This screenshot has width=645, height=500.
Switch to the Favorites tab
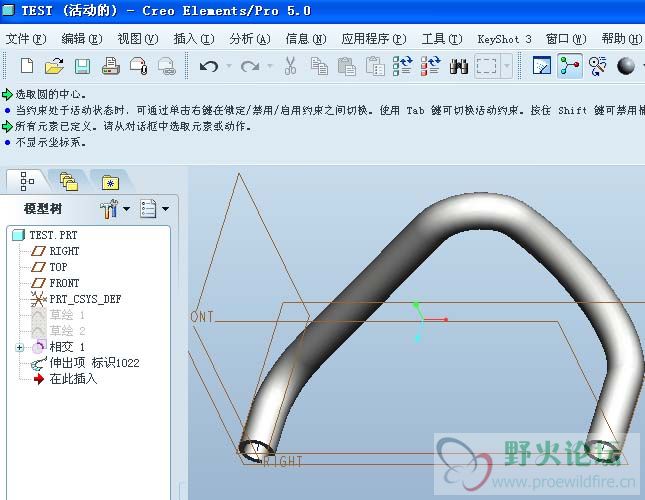click(x=110, y=182)
